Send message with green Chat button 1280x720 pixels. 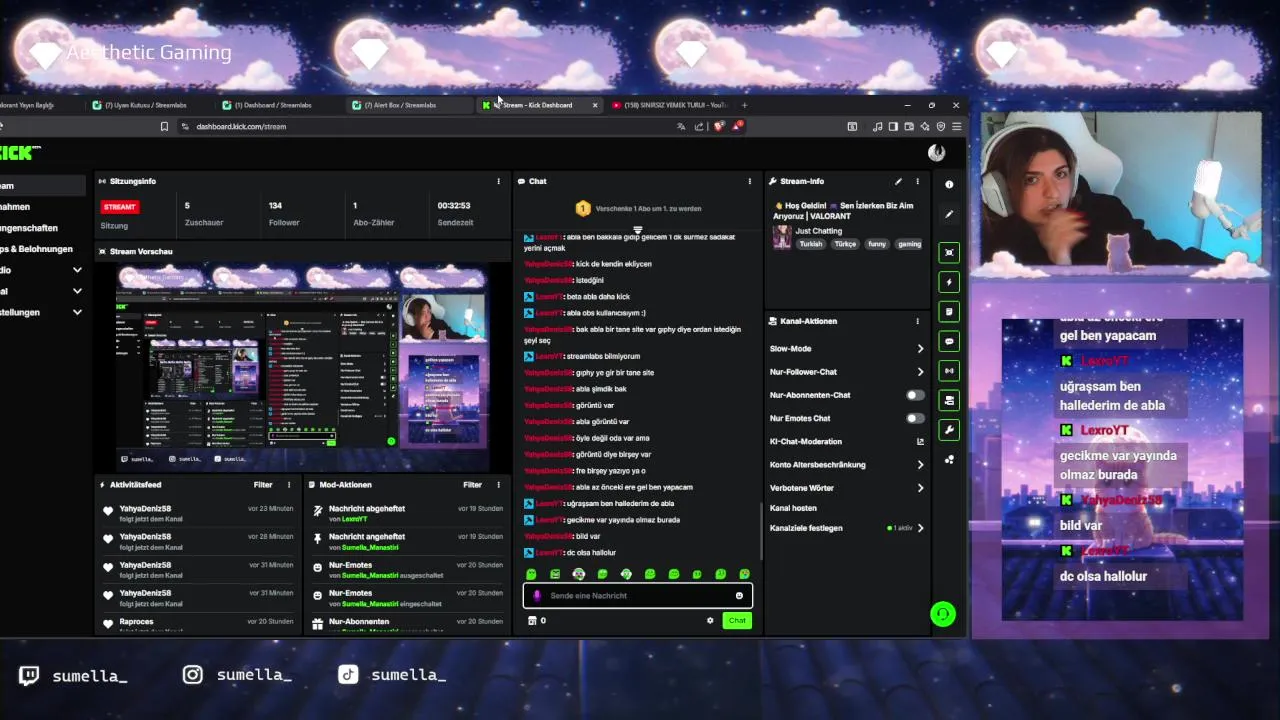pyautogui.click(x=737, y=621)
